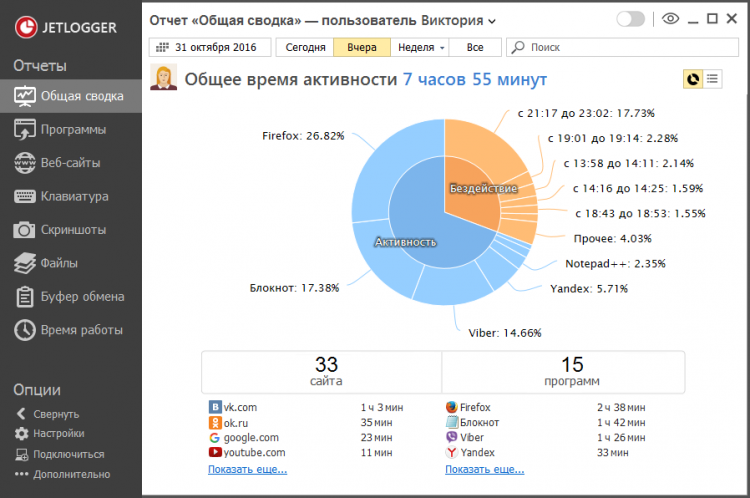Image resolution: width=750 pixels, height=498 pixels.
Task: Open the Клавиатура report
Action: pos(71,196)
